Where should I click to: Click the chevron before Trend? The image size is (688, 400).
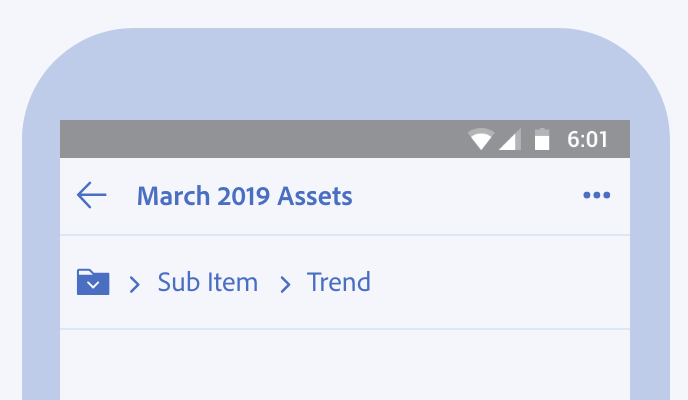[285, 285]
